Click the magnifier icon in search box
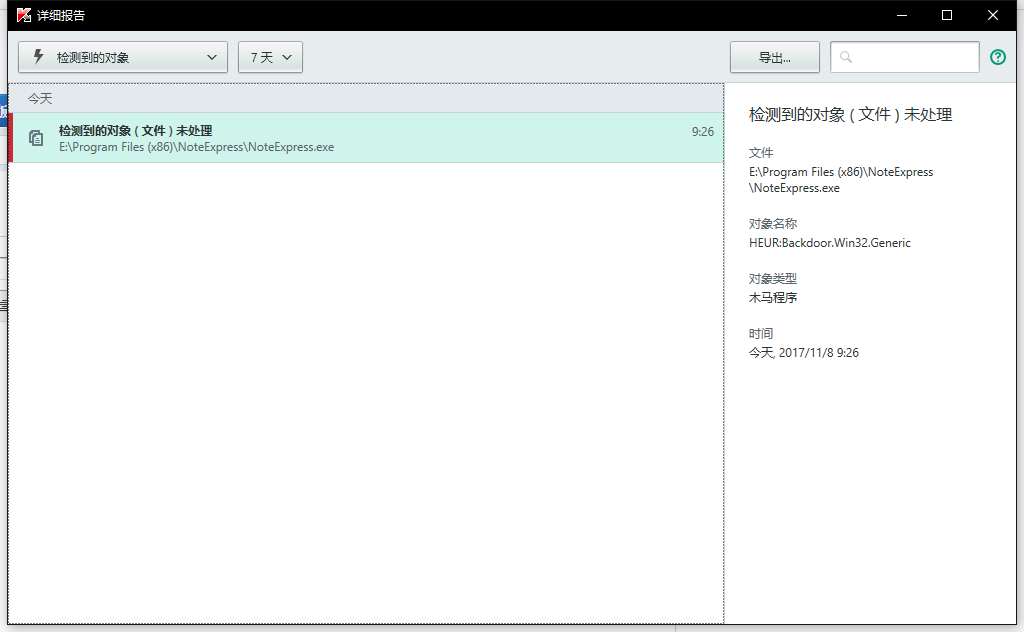Viewport: 1024px width, 632px height. click(846, 57)
